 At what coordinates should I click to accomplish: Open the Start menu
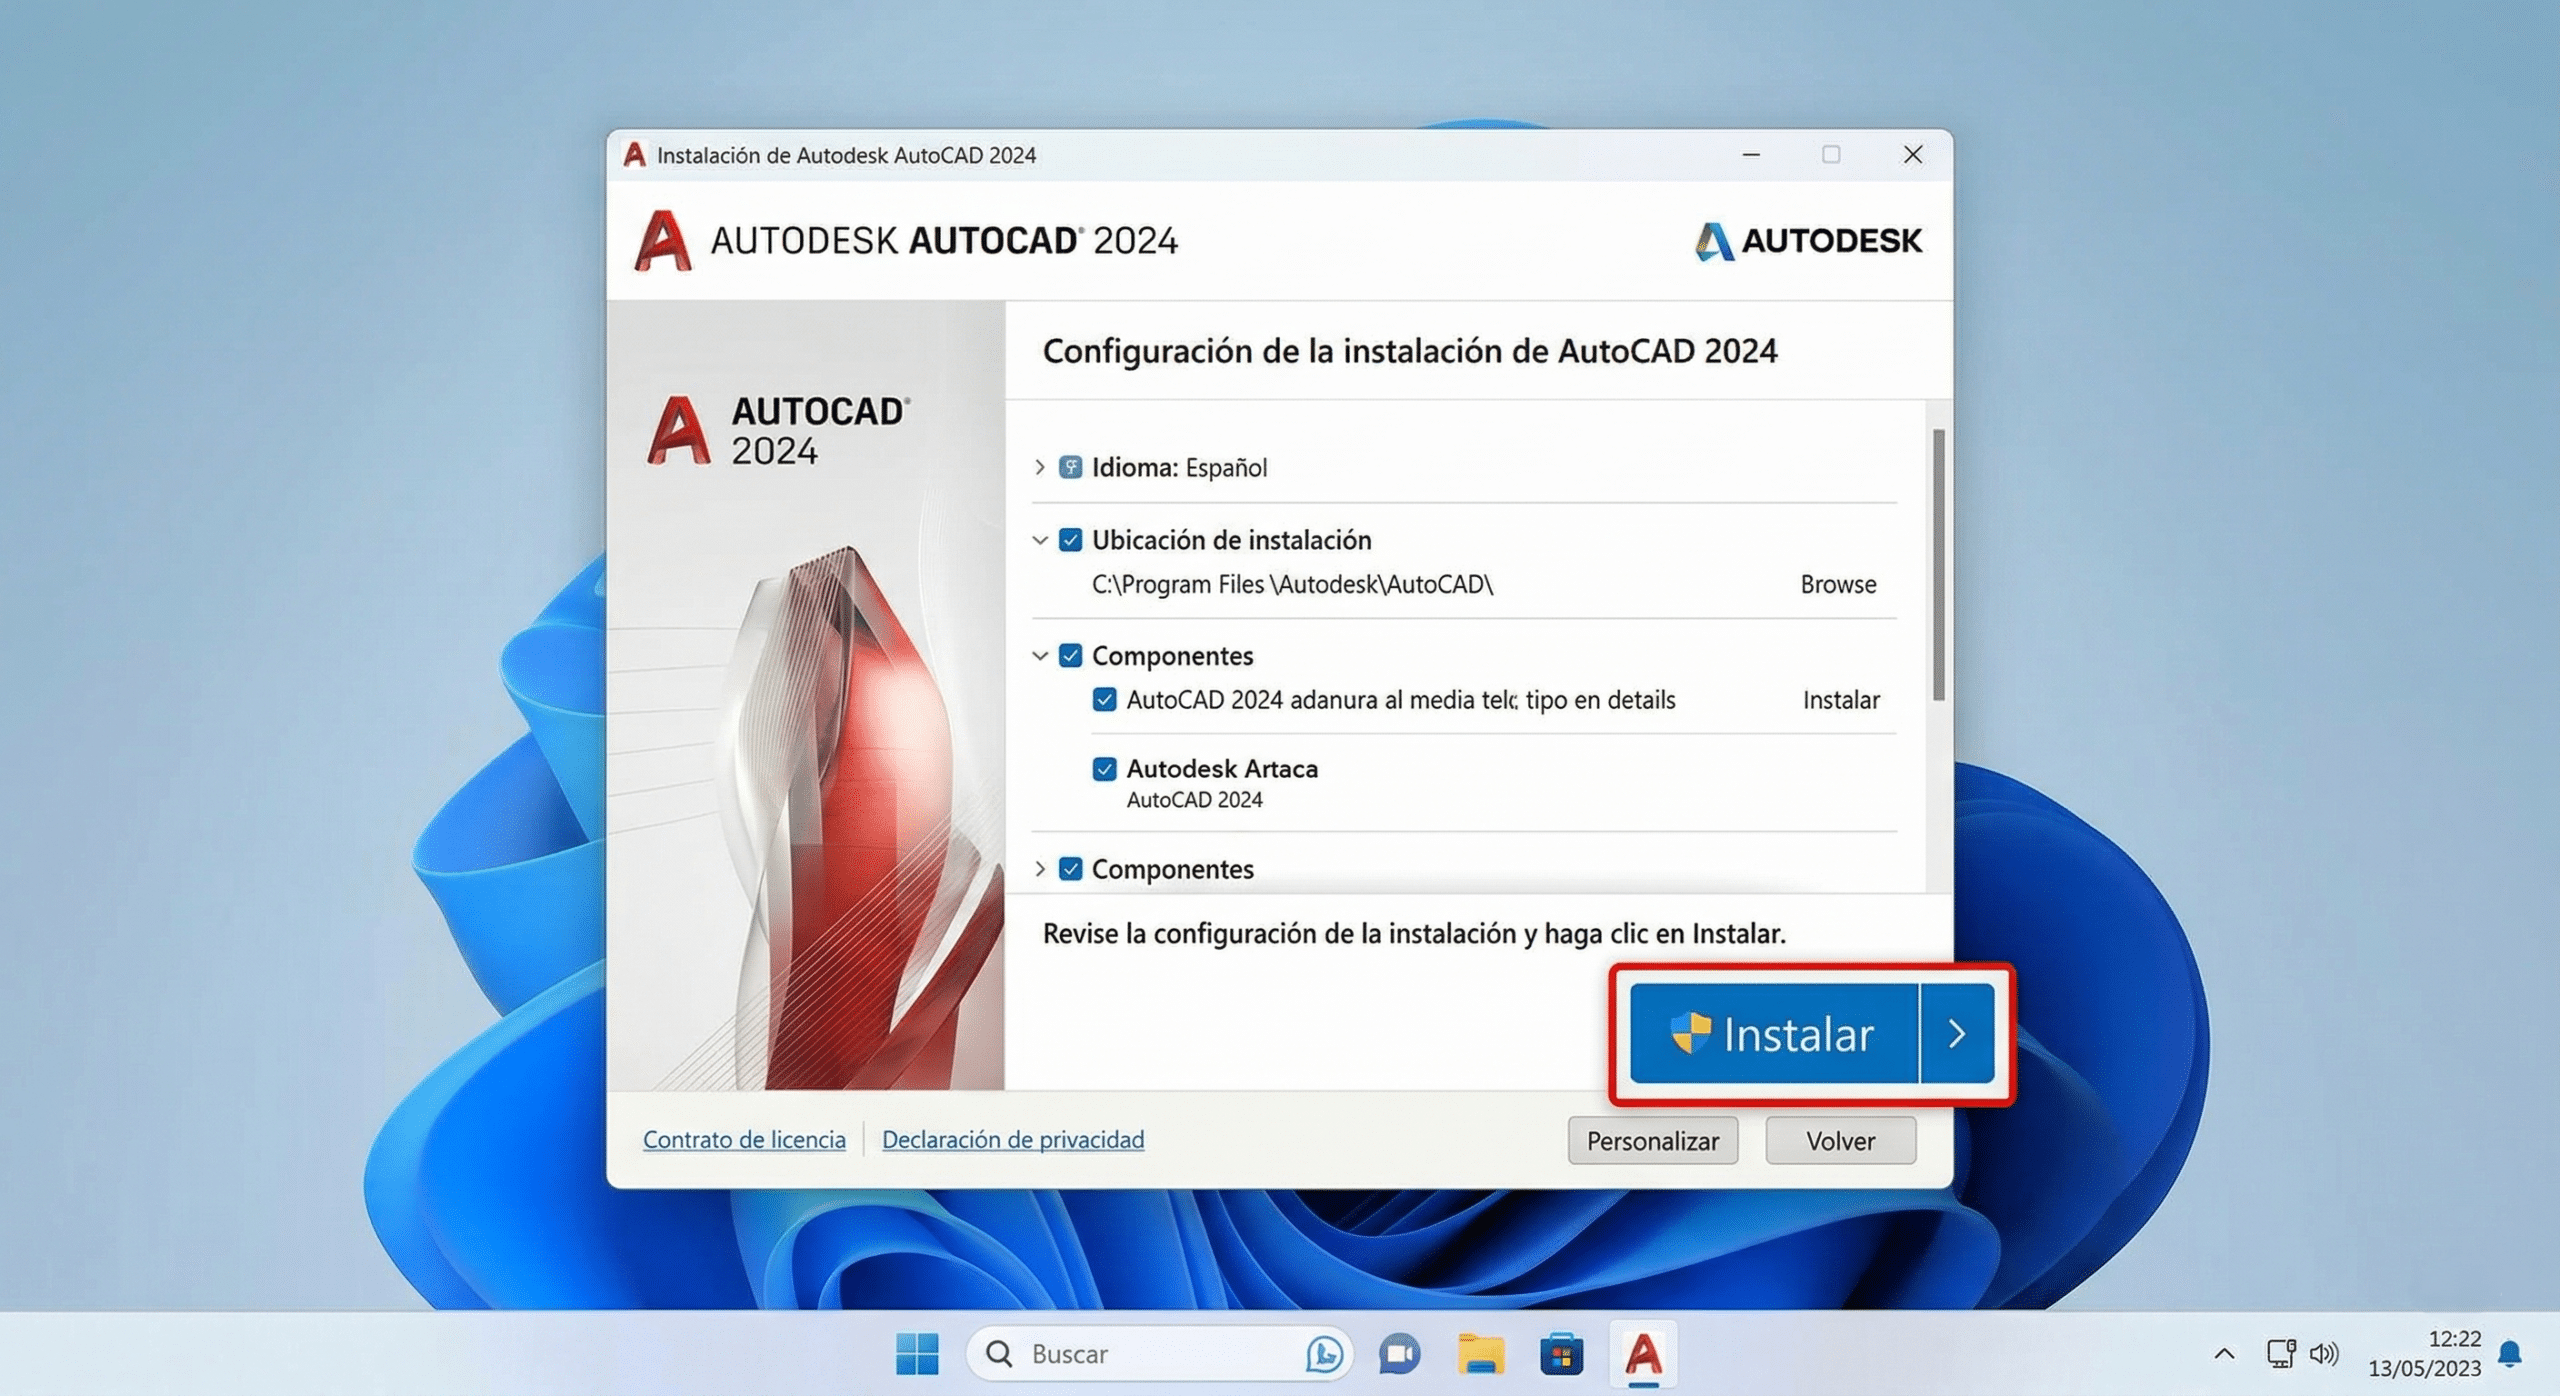click(x=917, y=1354)
